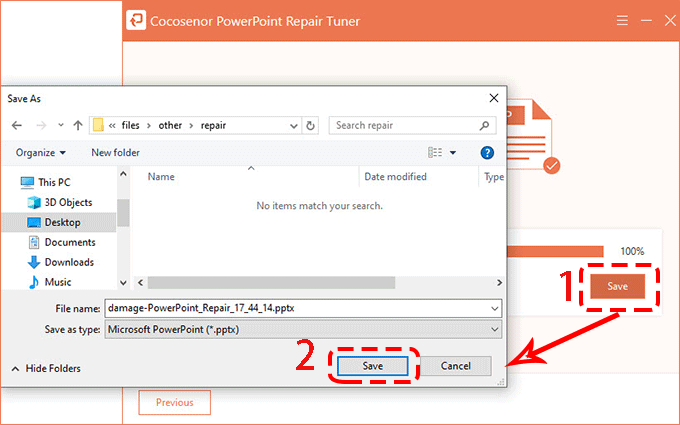Screen dimensions: 680x425
Task: Click Save in the Save As dialog
Action: point(373,366)
